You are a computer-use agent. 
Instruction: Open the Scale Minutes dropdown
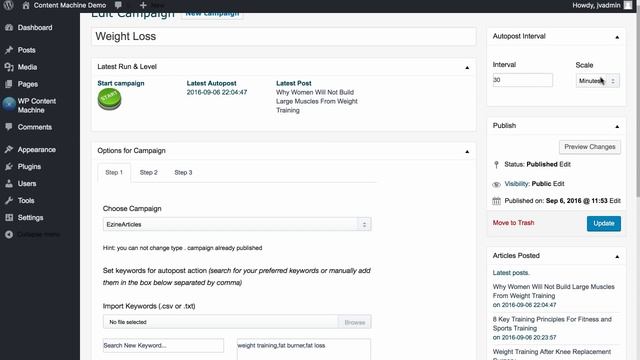(x=598, y=80)
